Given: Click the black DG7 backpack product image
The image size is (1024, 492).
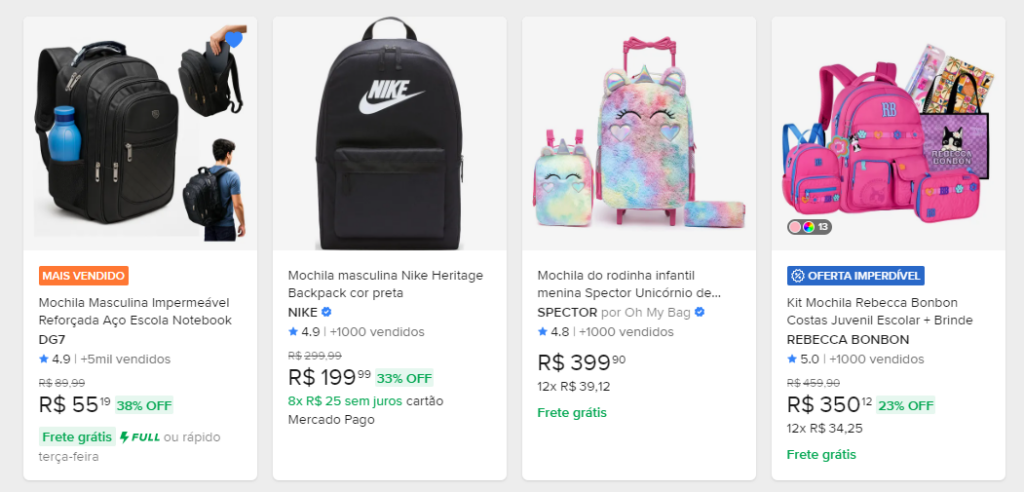Looking at the screenshot, I should pos(110,135).
